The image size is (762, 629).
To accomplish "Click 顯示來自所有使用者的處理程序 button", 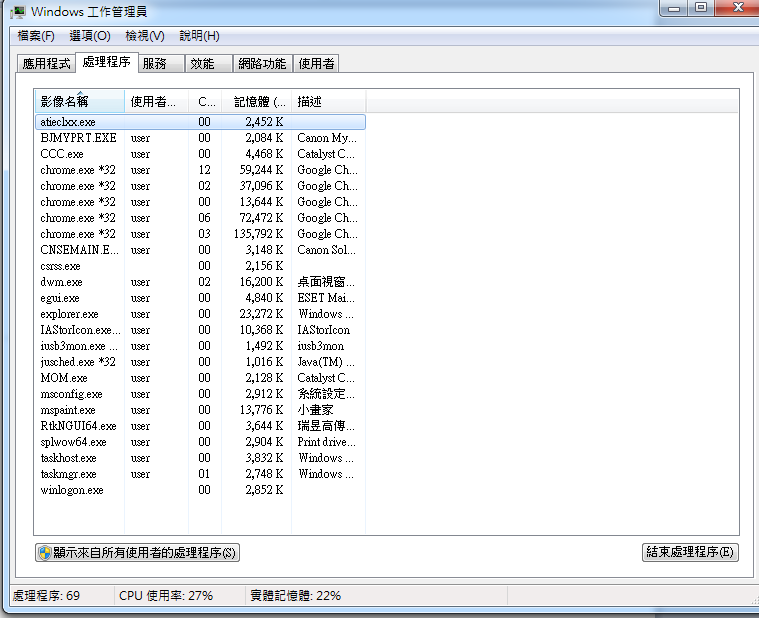I will click(x=138, y=553).
